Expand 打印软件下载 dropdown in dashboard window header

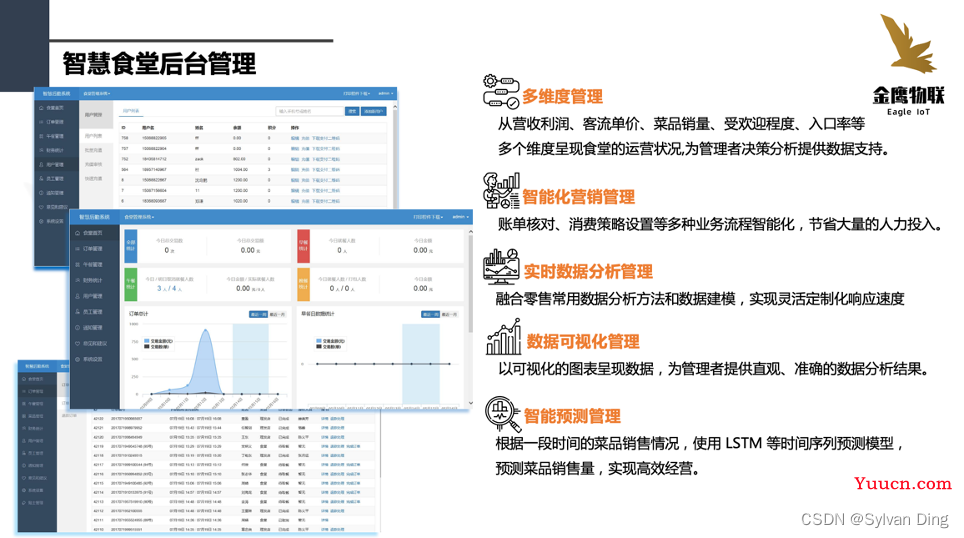pyautogui.click(x=428, y=217)
